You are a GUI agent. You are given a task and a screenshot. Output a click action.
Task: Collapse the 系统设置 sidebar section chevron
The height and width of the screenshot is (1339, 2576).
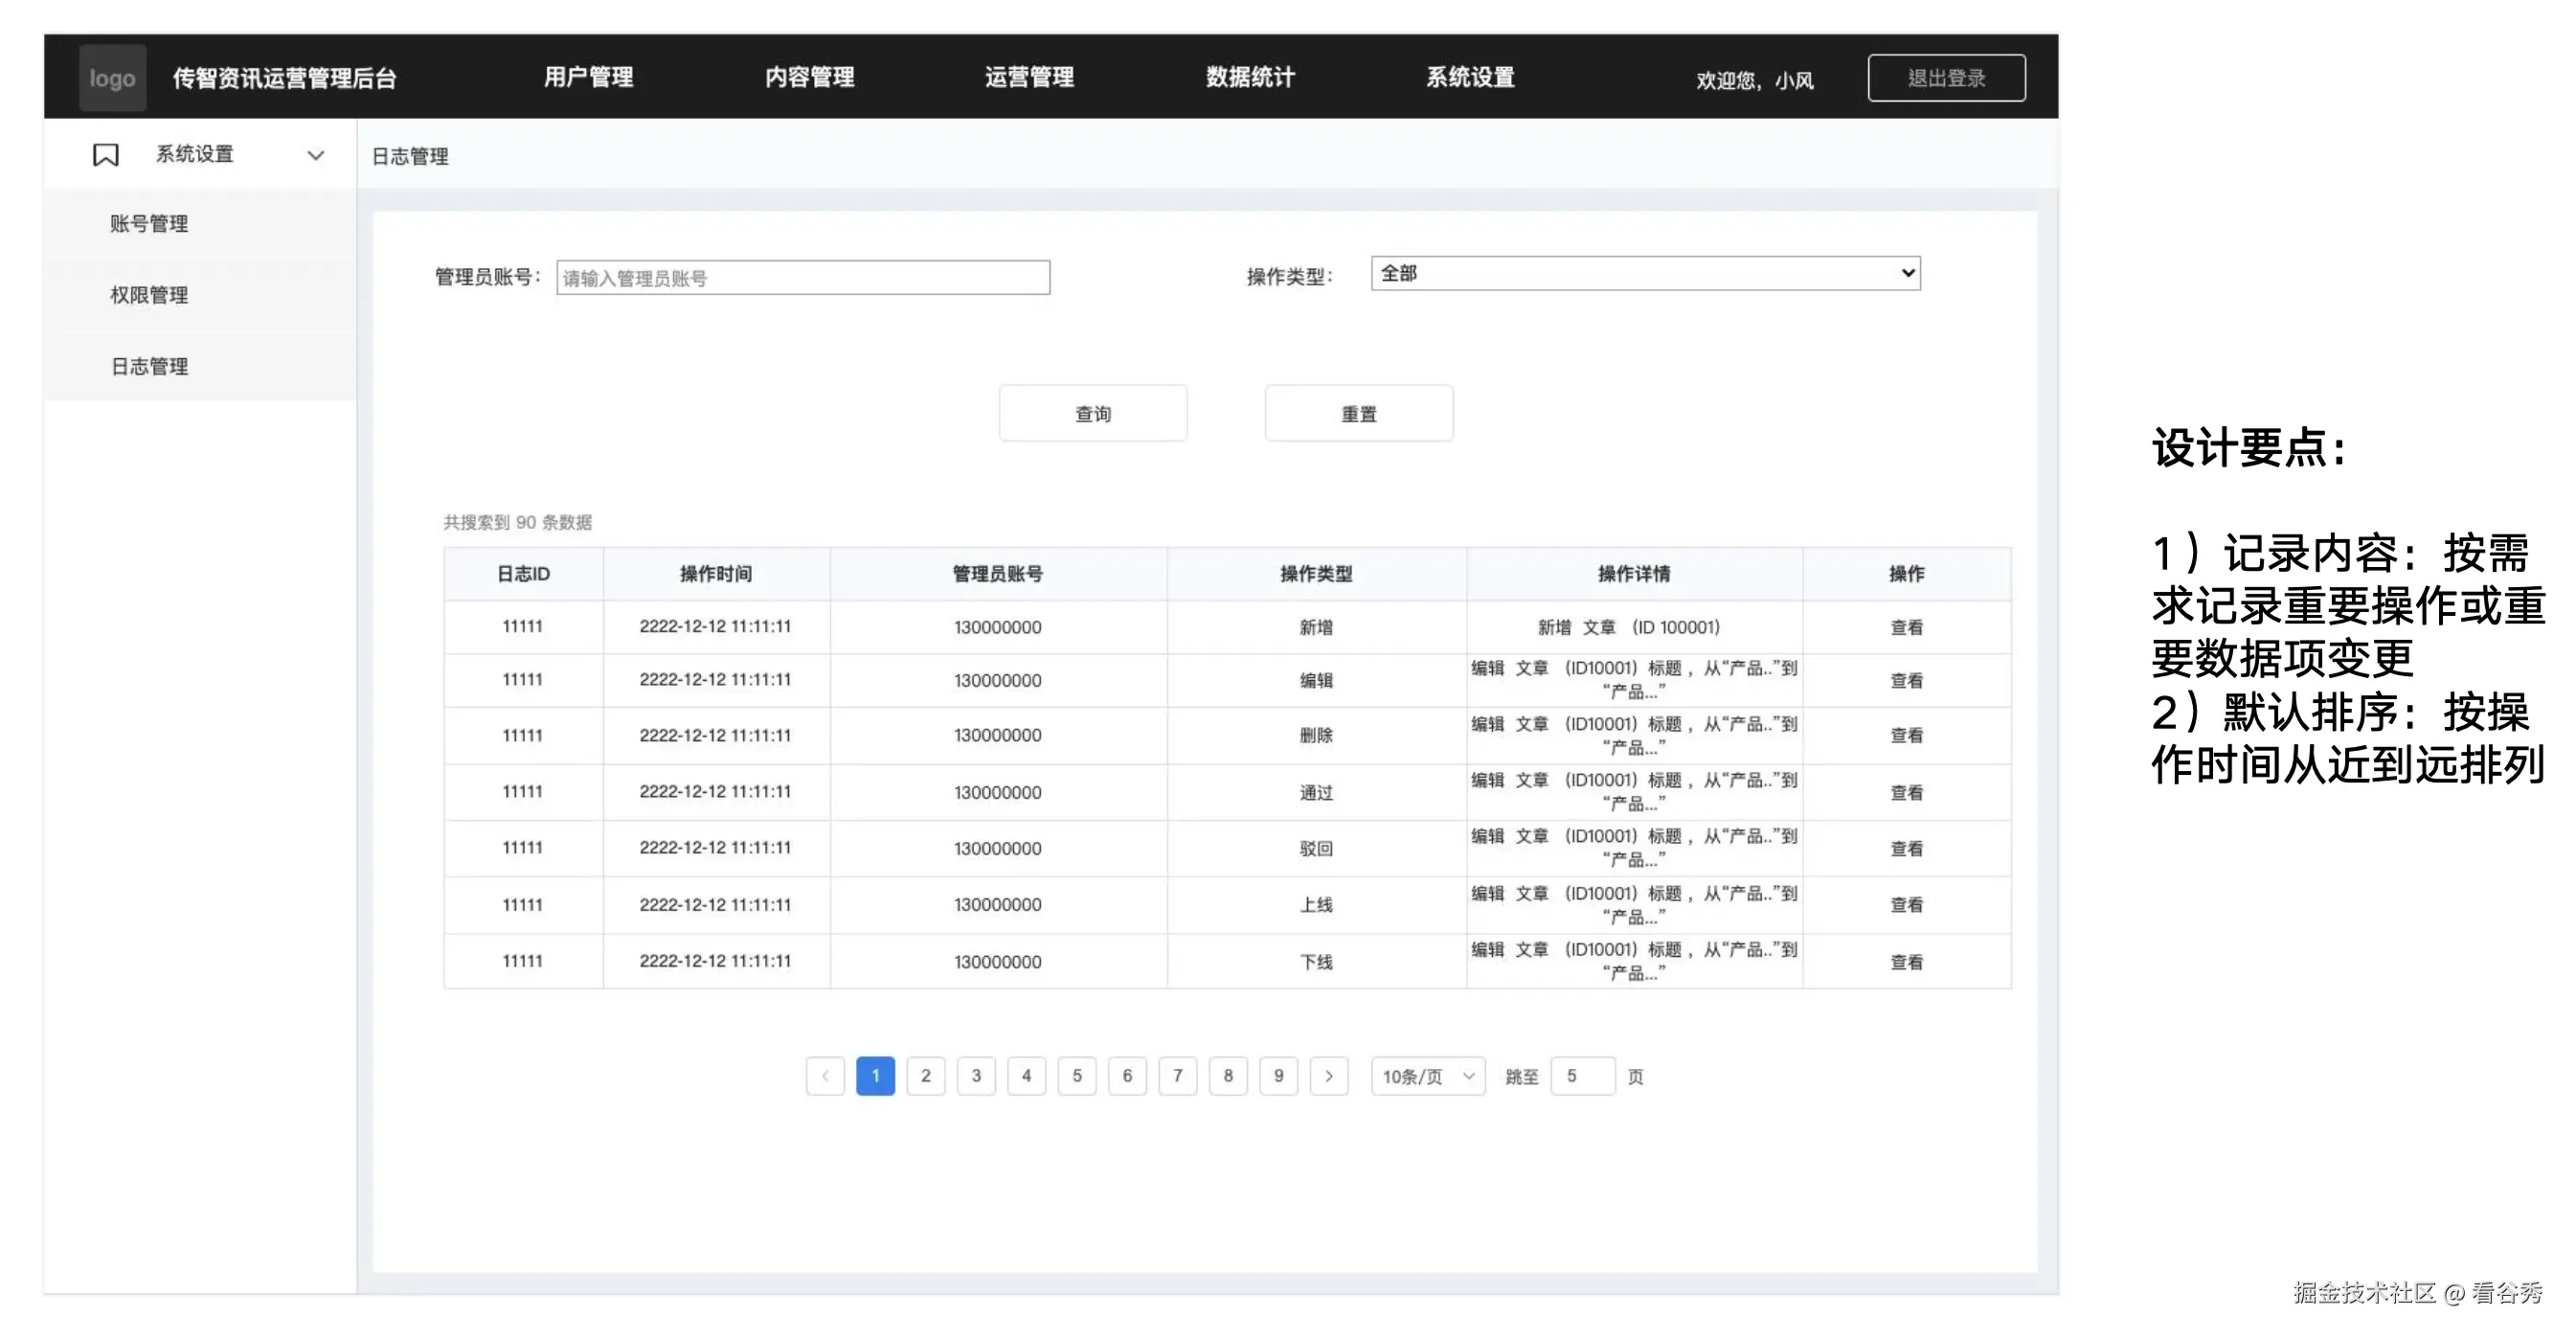[x=315, y=156]
